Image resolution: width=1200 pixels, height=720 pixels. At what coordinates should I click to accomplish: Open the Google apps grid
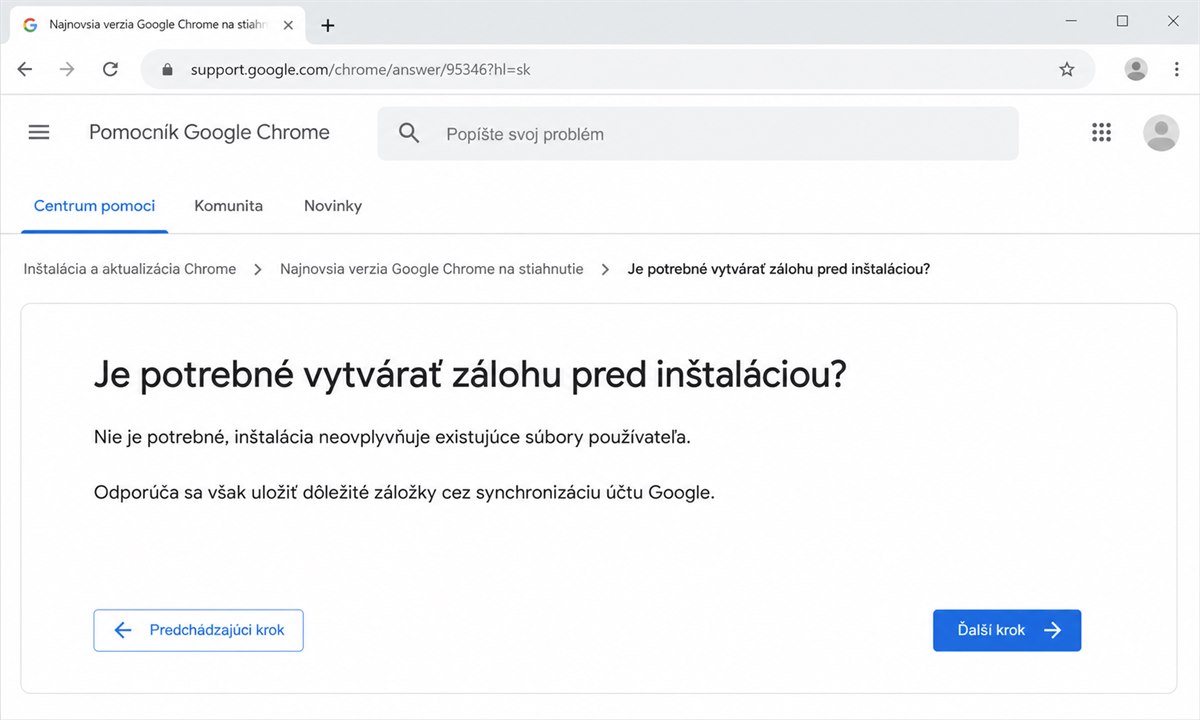[1101, 132]
